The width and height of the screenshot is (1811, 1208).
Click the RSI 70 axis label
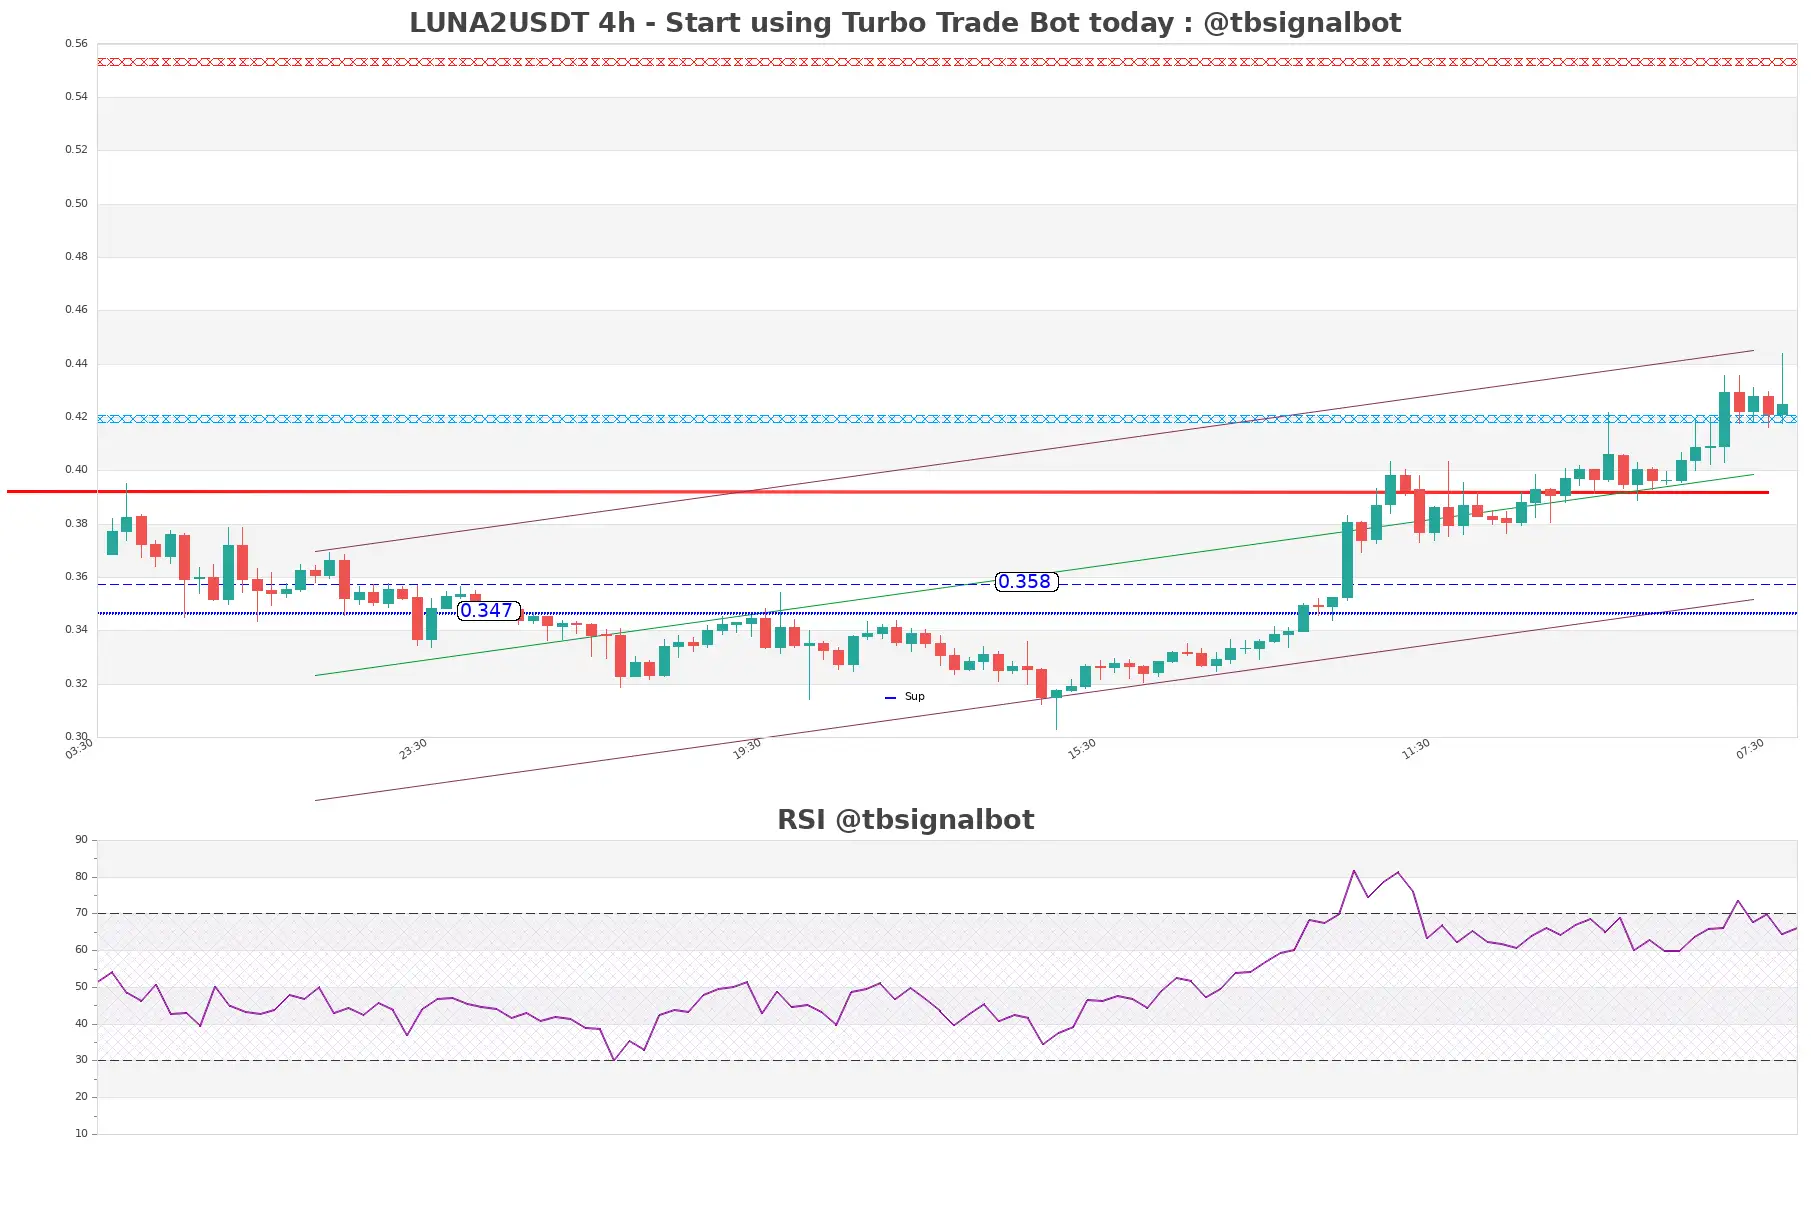(x=81, y=913)
